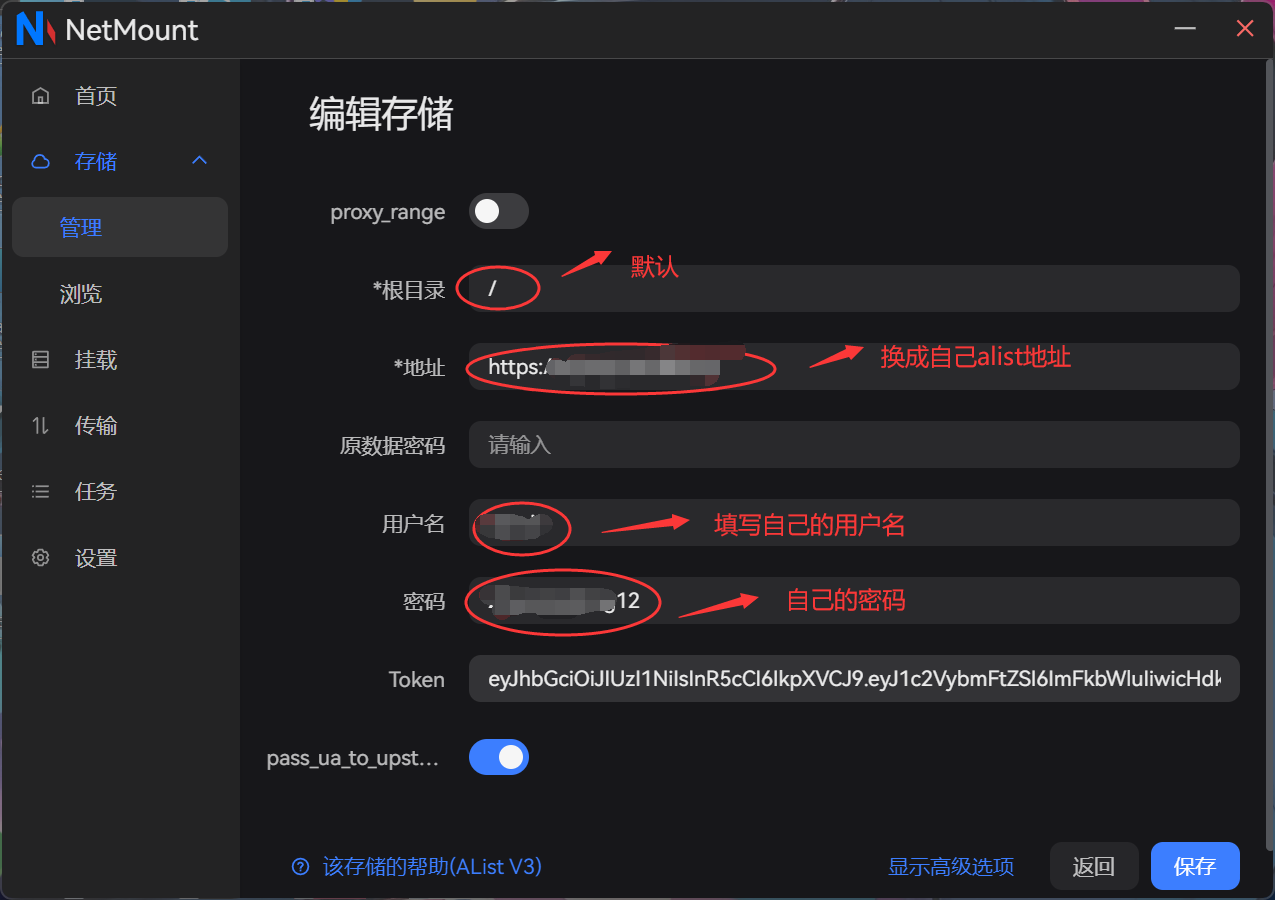The image size is (1275, 900).
Task: Click the cloud icon next to 存储
Action: 40,162
